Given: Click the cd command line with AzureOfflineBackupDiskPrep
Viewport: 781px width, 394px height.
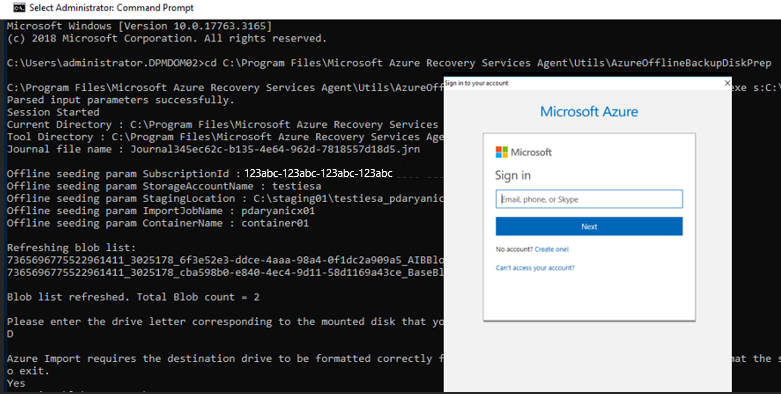Looking at the screenshot, I should (x=389, y=63).
